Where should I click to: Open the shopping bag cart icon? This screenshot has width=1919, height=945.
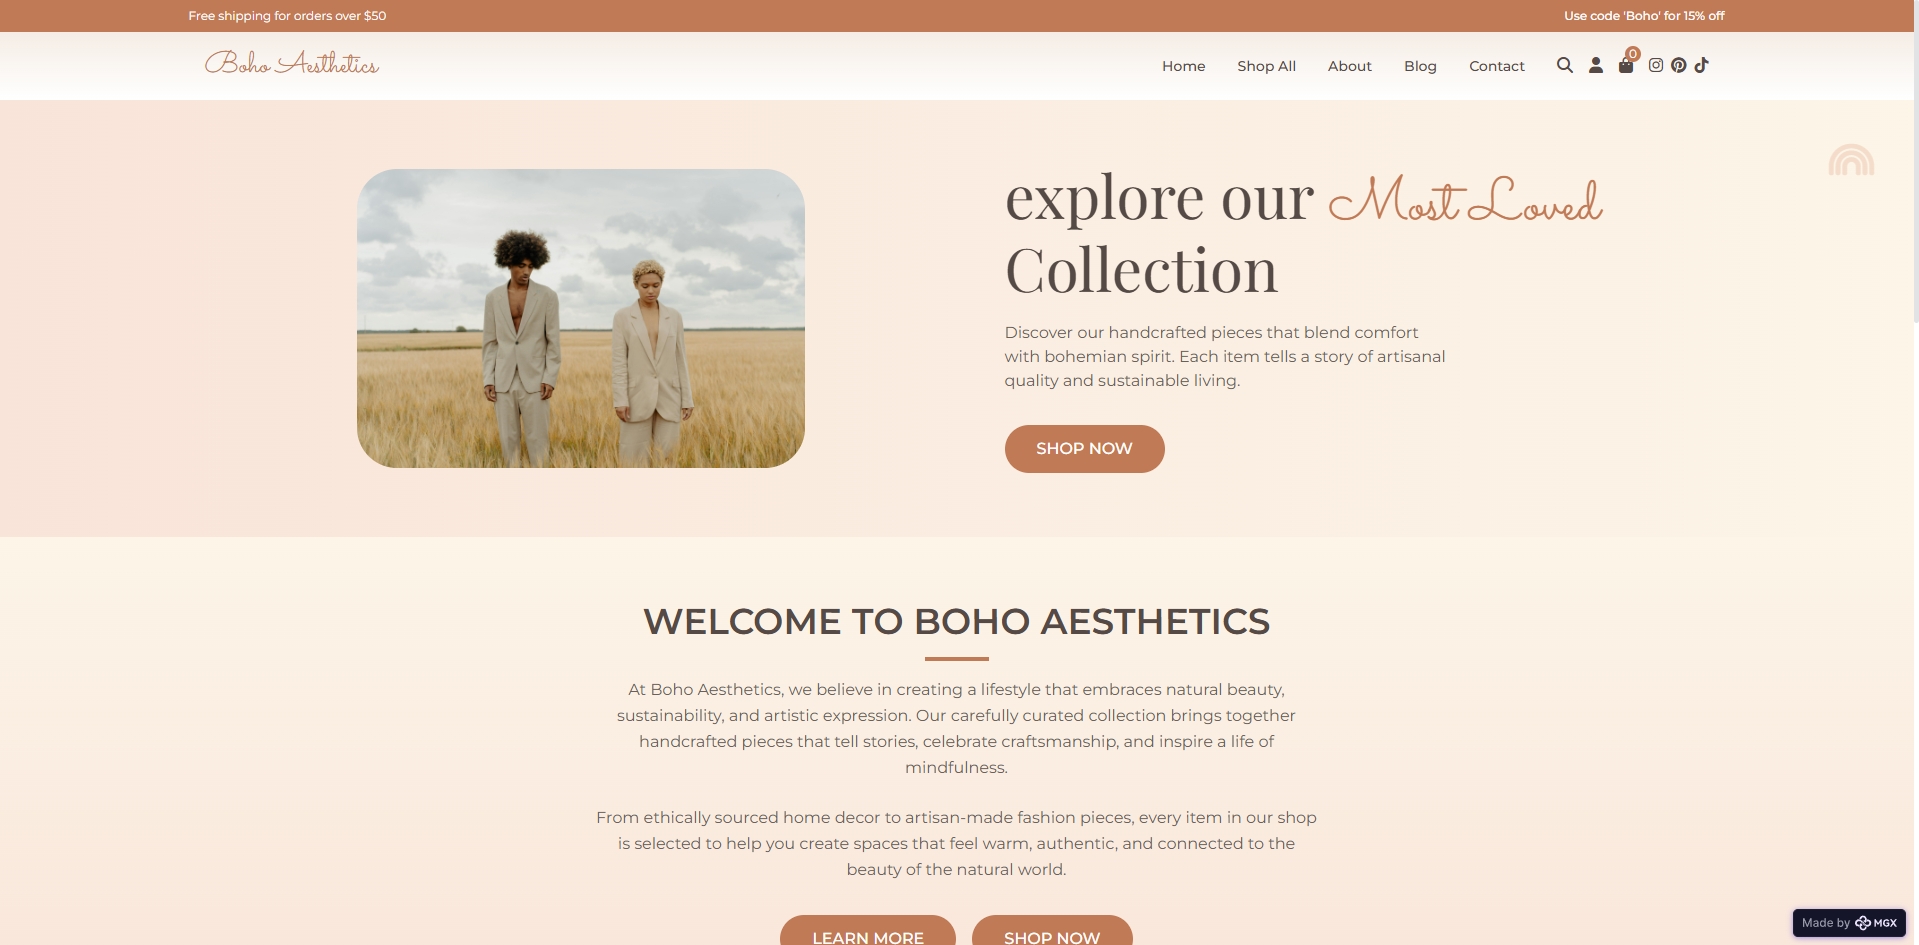(1626, 66)
